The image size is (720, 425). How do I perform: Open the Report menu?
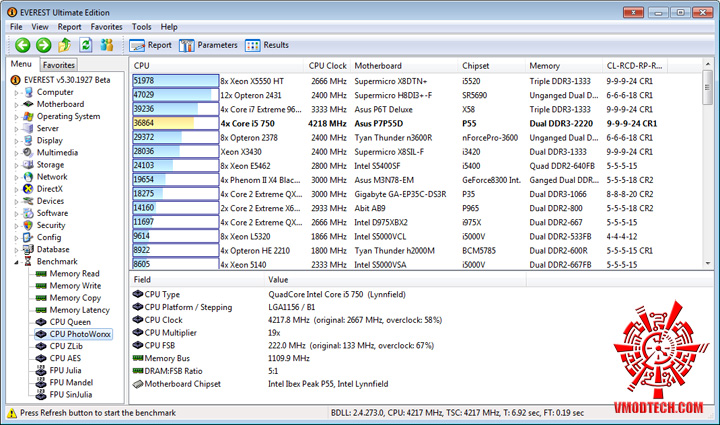click(69, 27)
